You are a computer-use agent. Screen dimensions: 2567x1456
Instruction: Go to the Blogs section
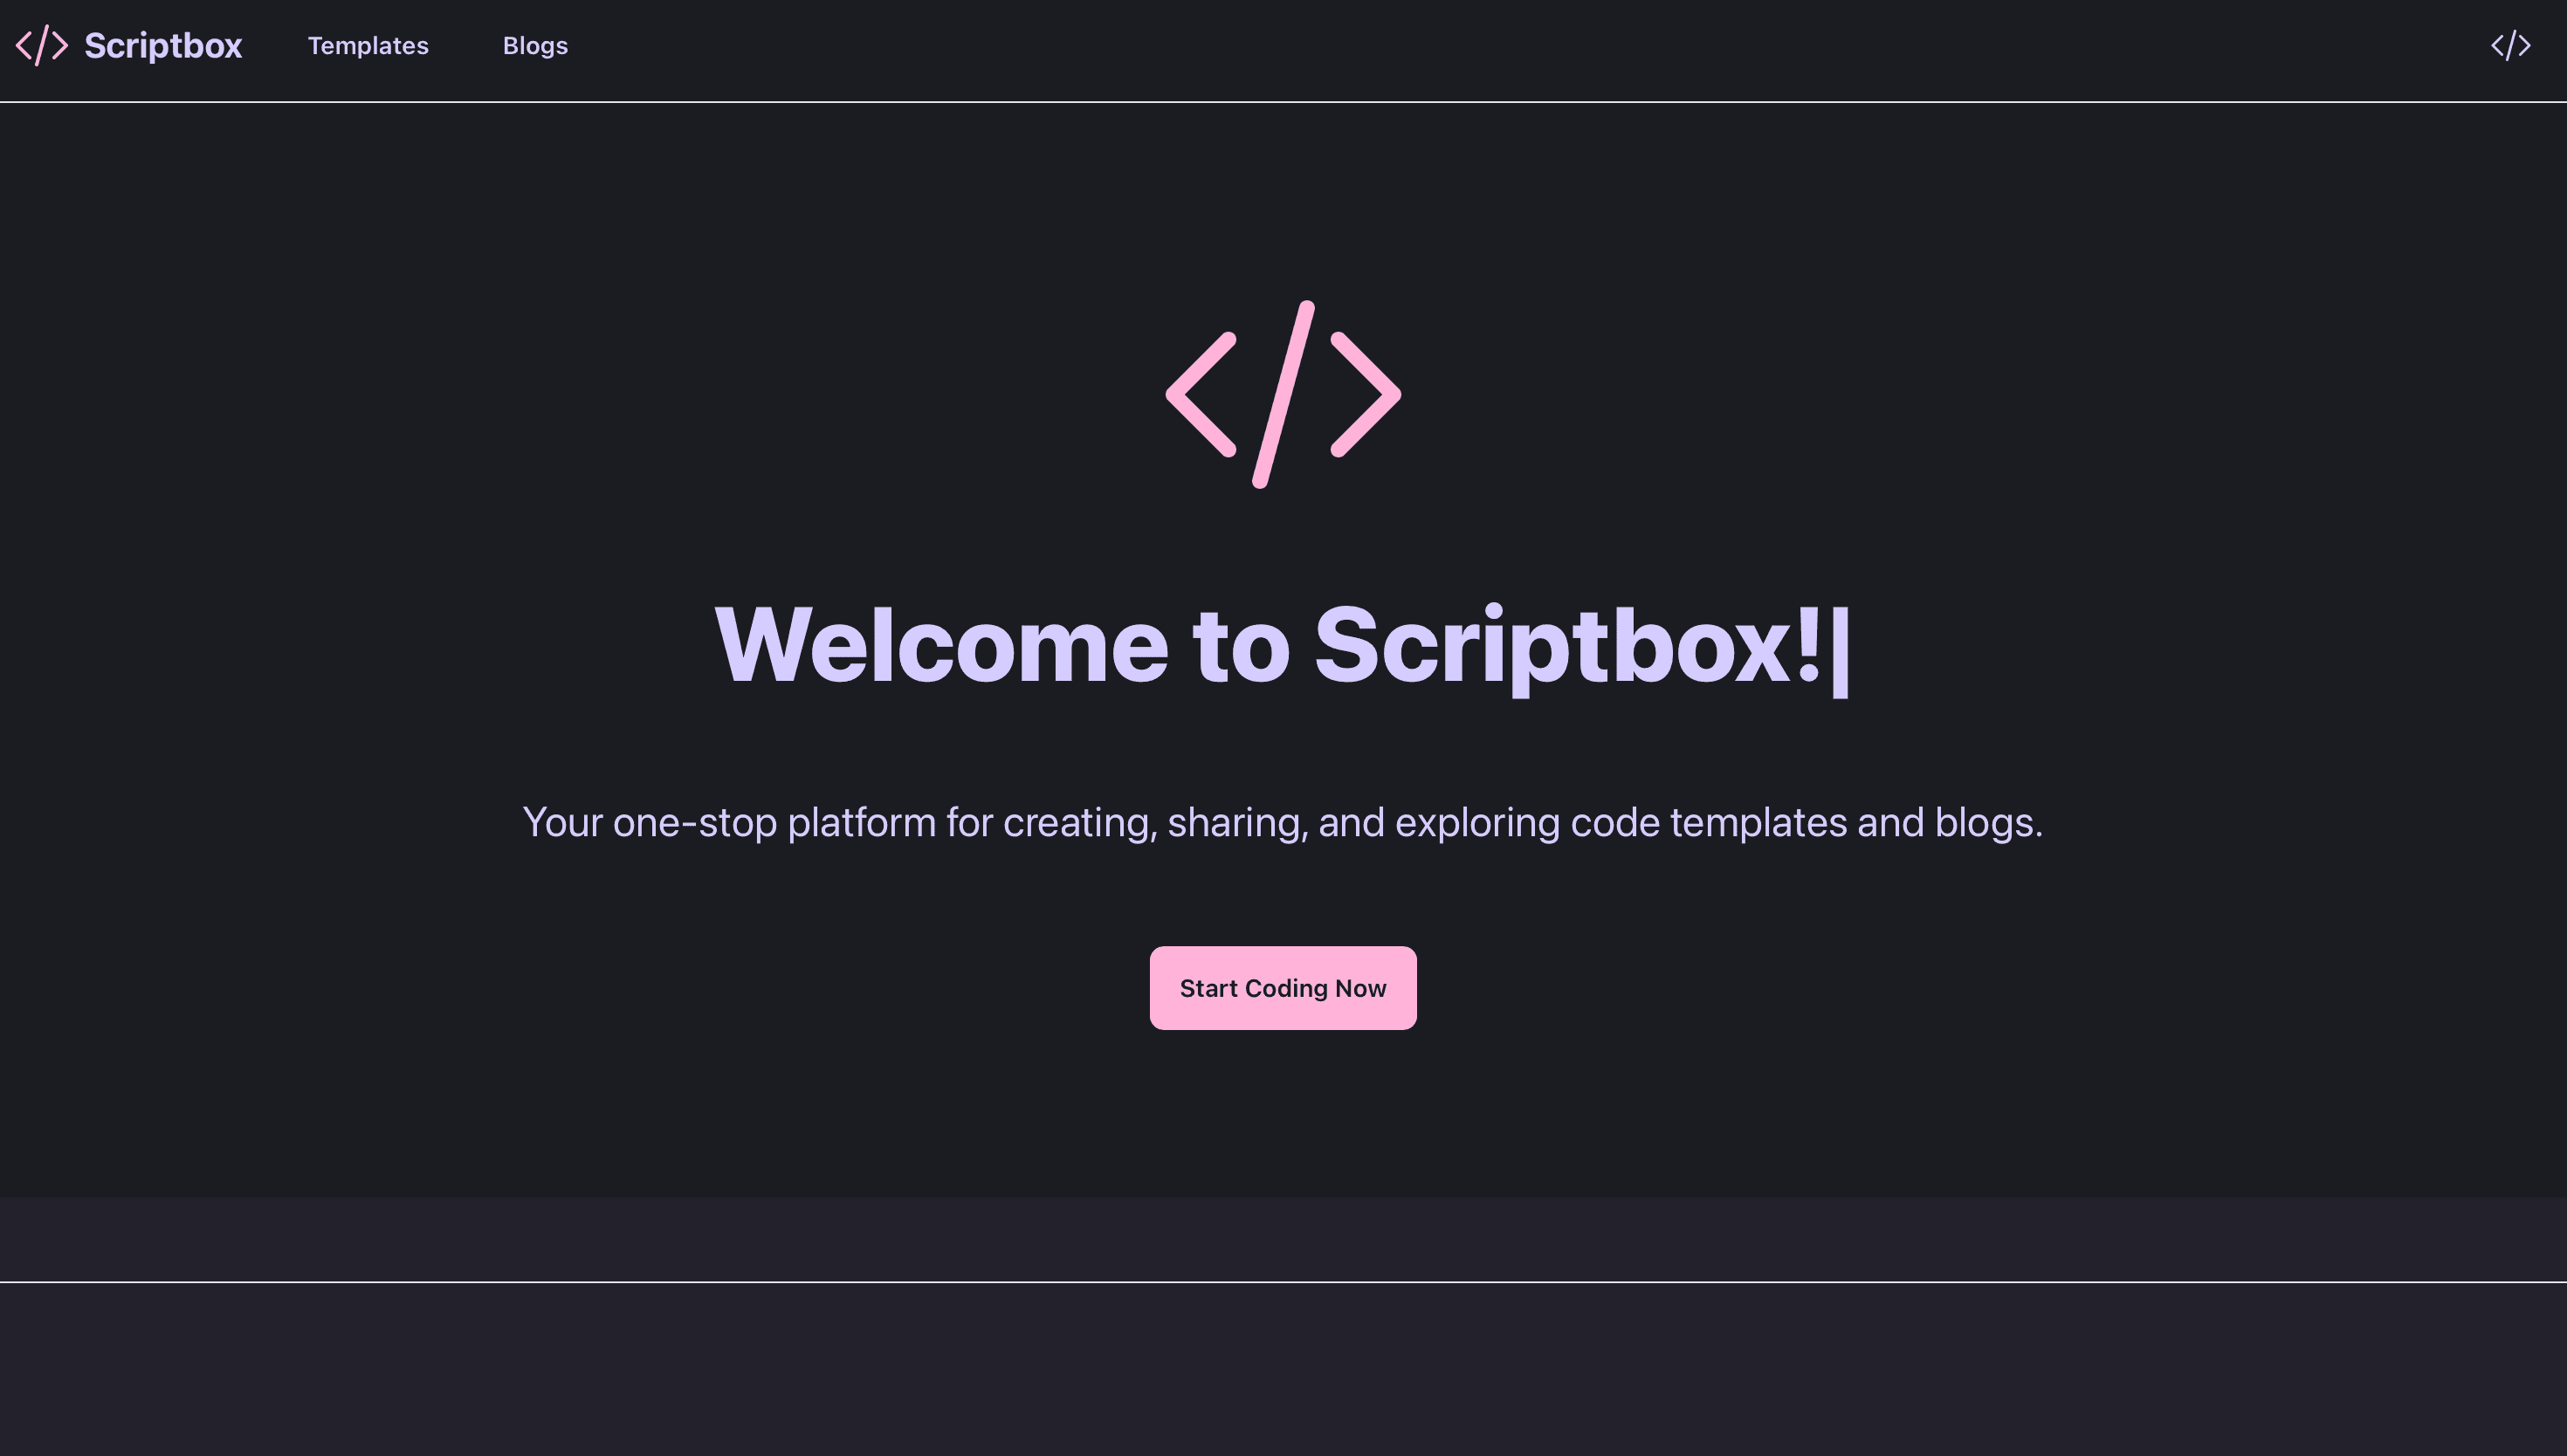point(535,46)
